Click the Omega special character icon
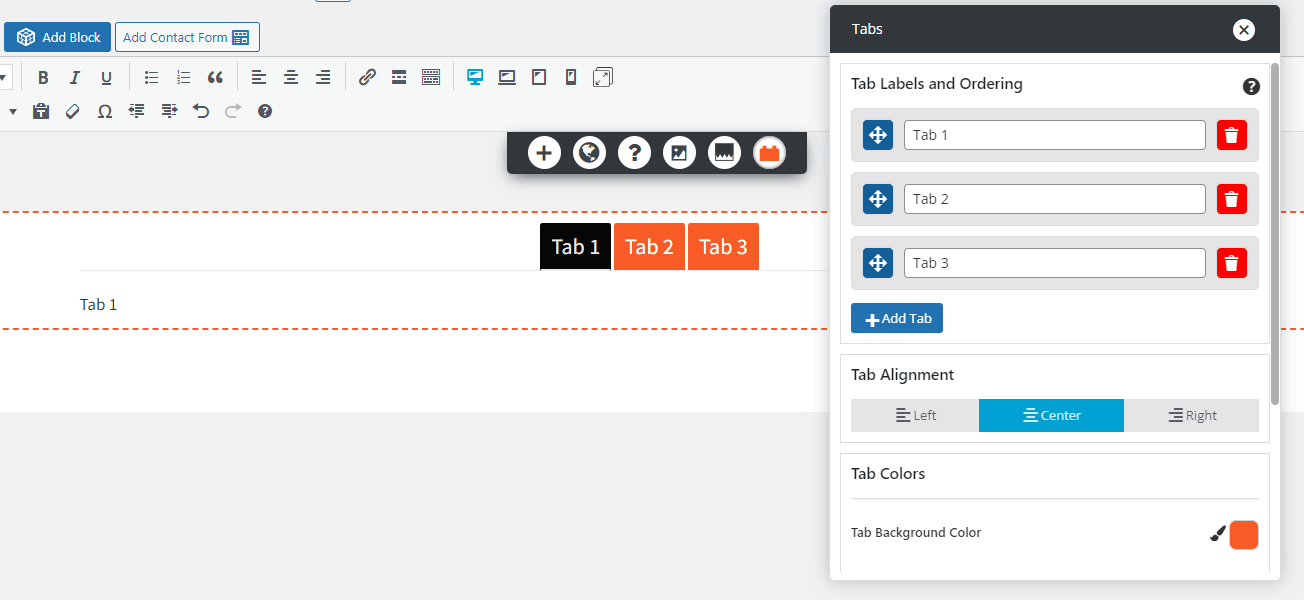This screenshot has width=1304, height=600. (x=104, y=111)
